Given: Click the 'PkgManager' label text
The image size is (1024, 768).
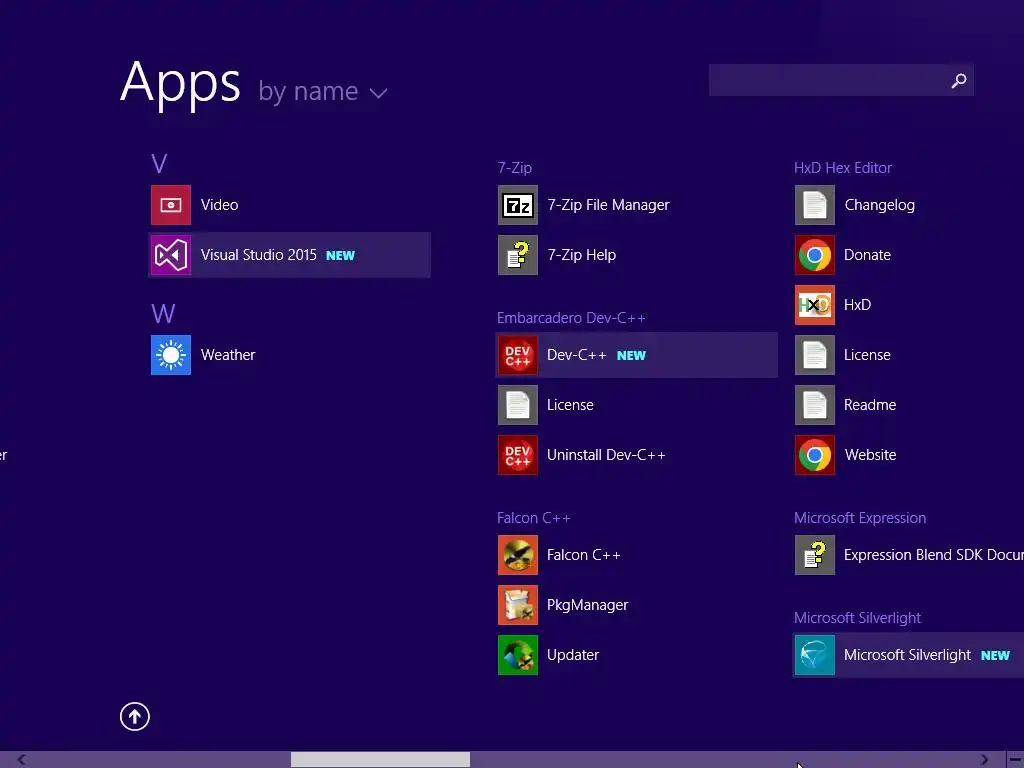Looking at the screenshot, I should 587,605.
